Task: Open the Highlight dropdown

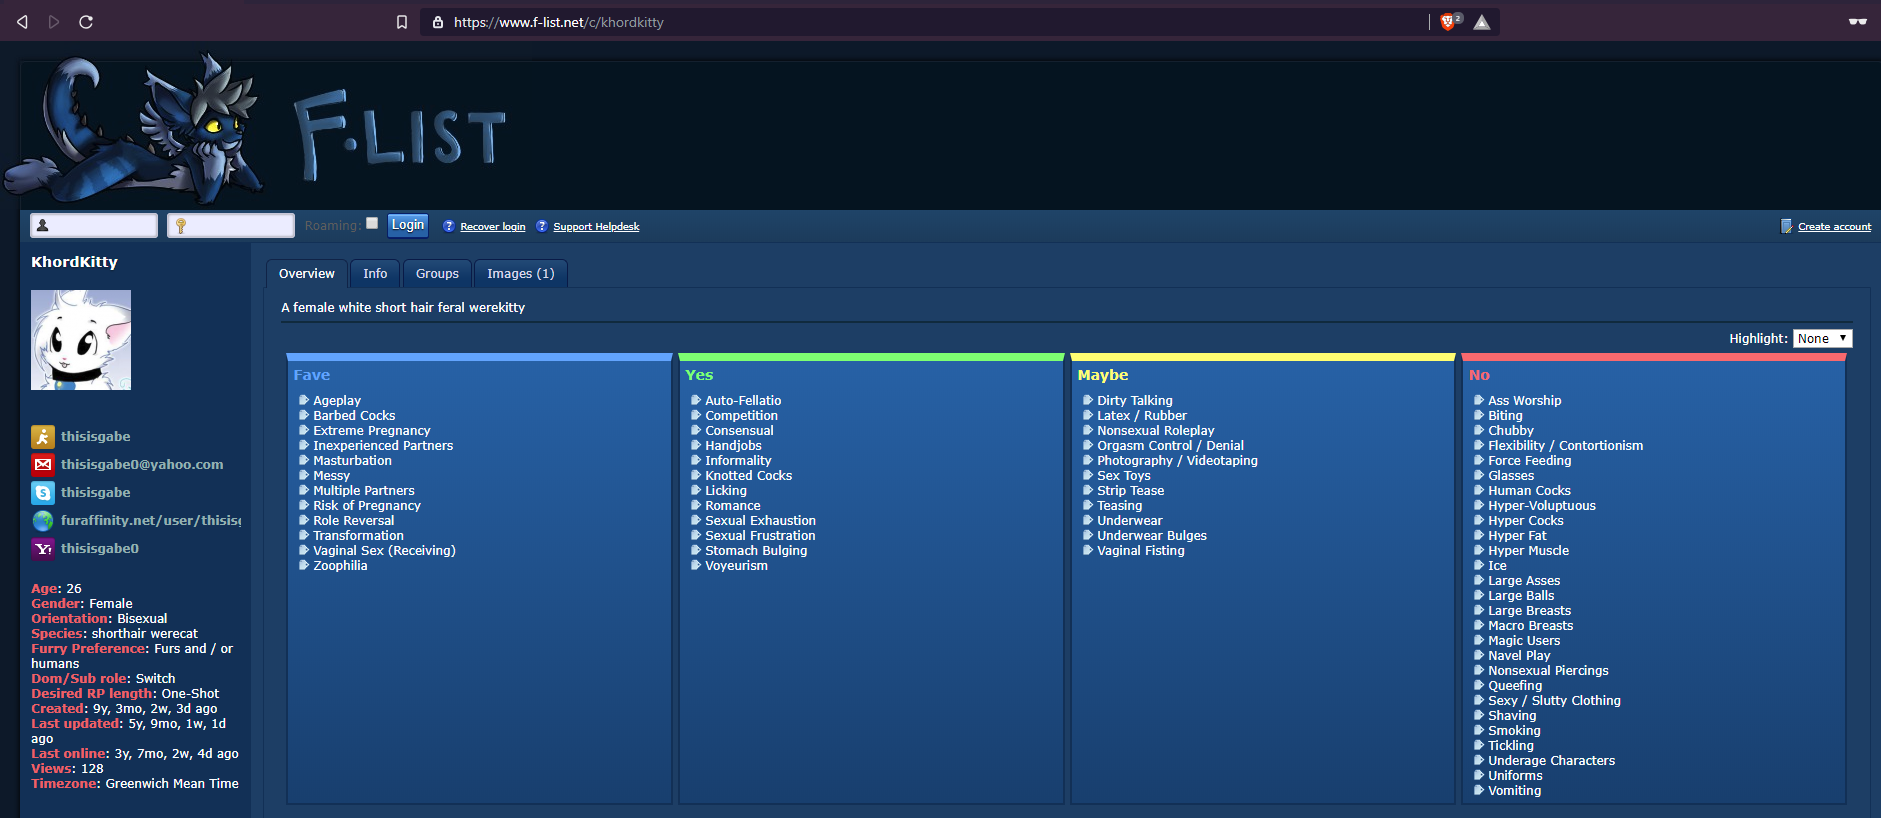Action: point(1822,339)
